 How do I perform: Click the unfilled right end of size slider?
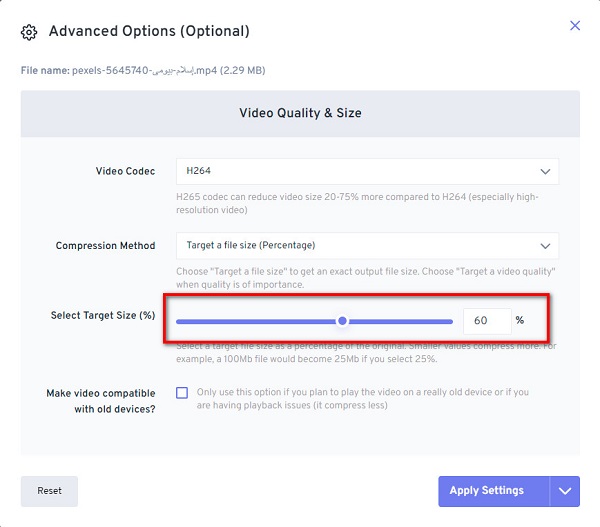point(400,321)
